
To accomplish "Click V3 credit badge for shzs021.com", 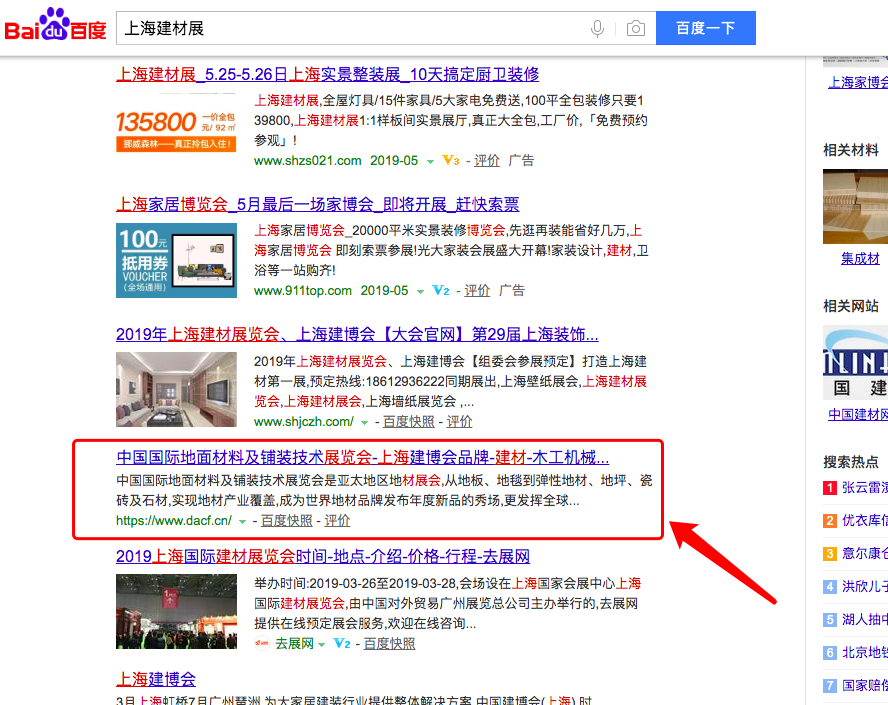I will [451, 160].
